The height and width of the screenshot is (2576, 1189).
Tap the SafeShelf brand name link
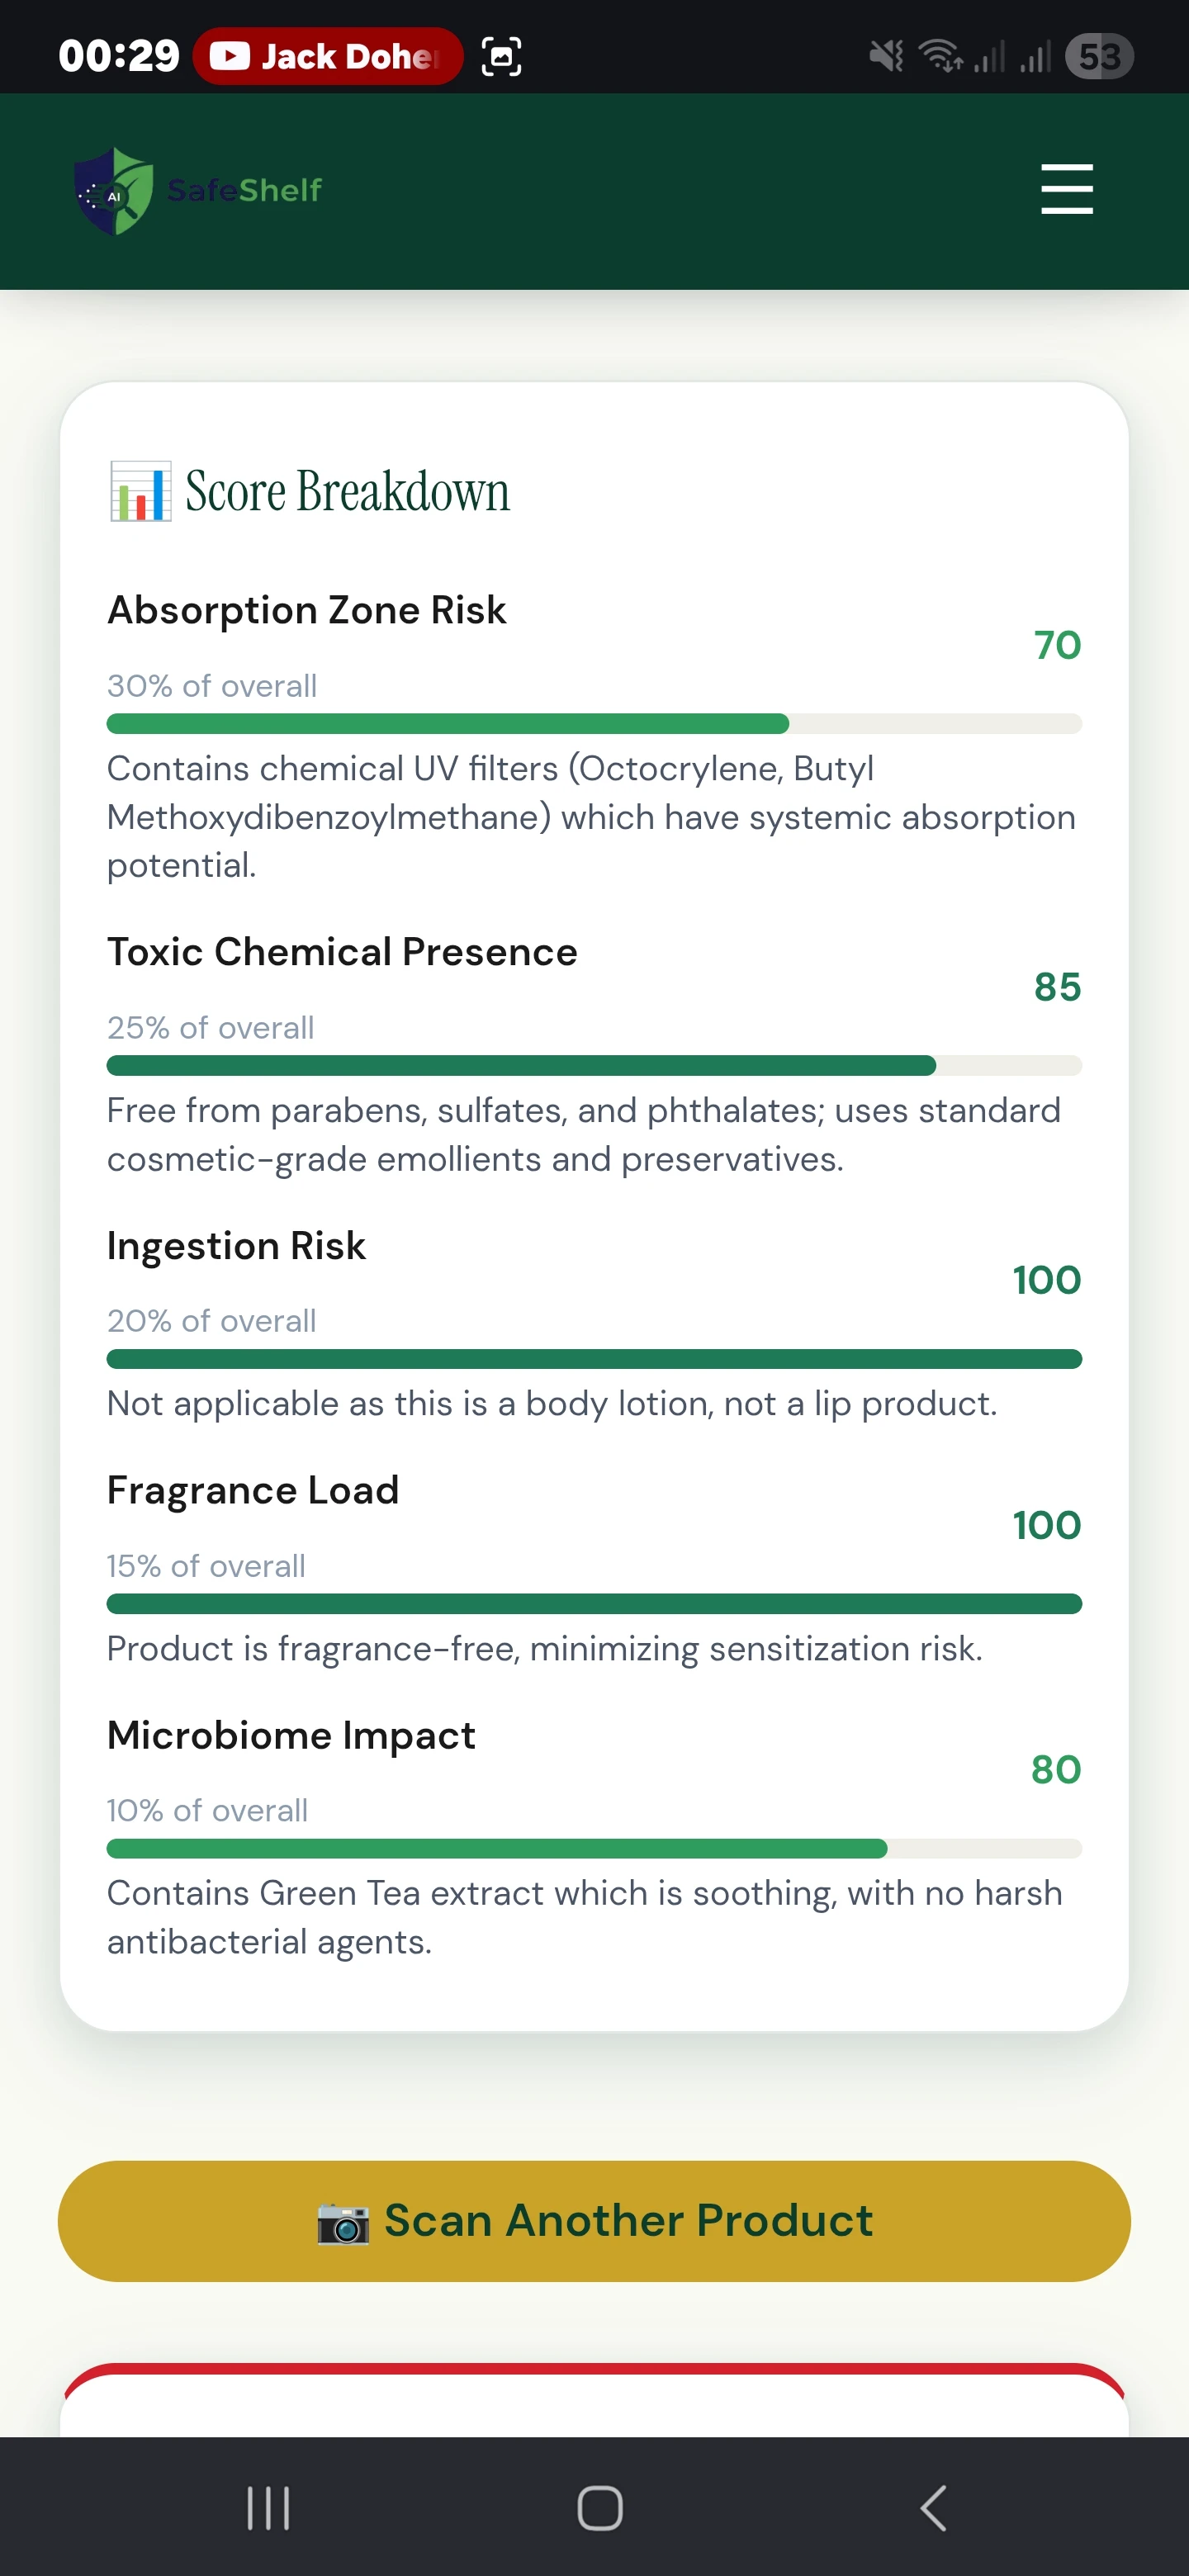click(x=245, y=190)
